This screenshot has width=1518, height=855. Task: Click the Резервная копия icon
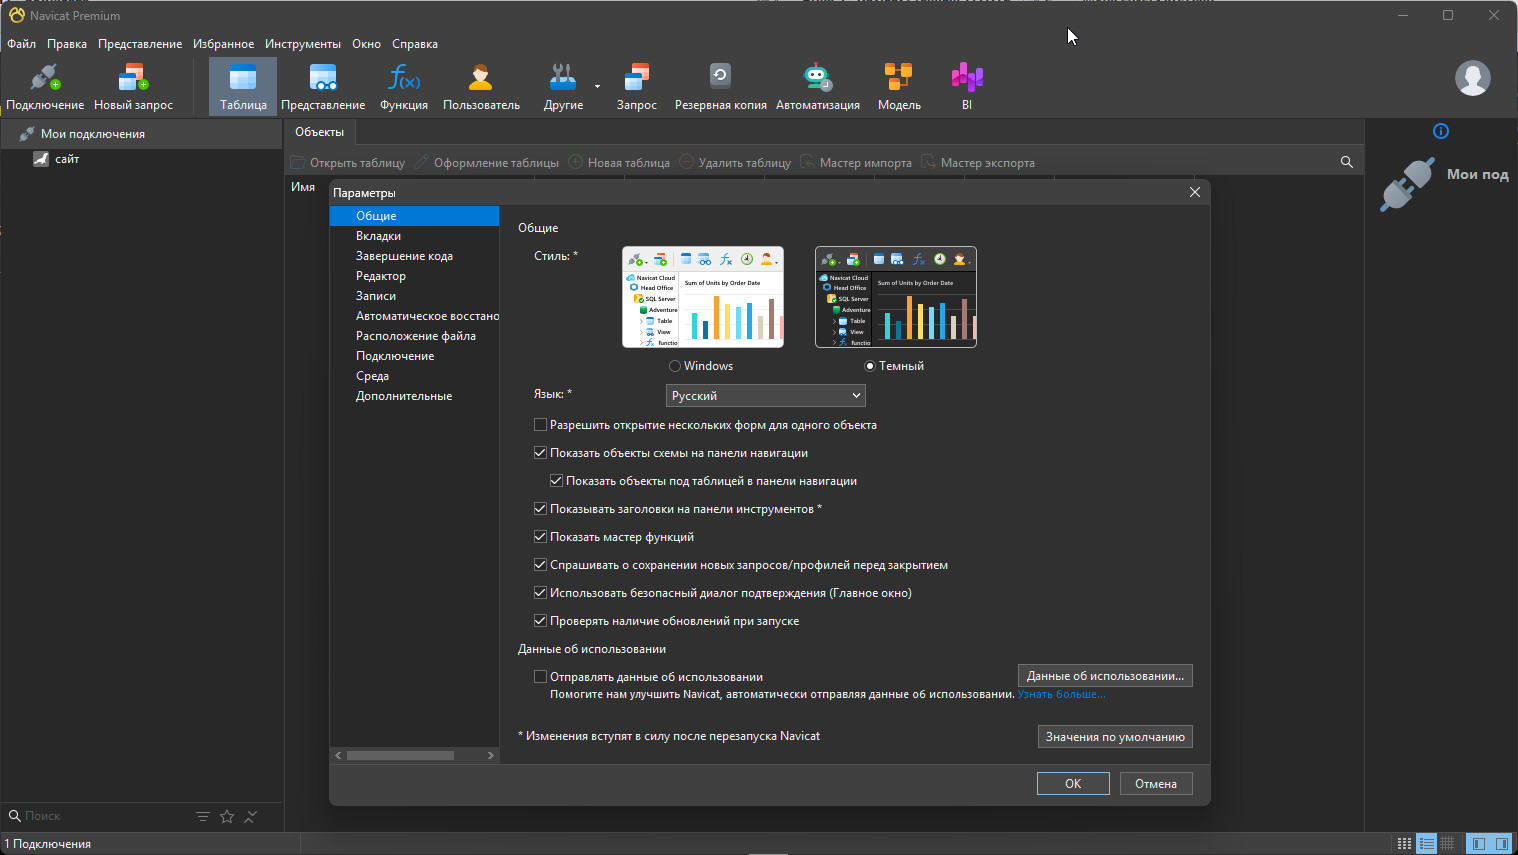720,86
